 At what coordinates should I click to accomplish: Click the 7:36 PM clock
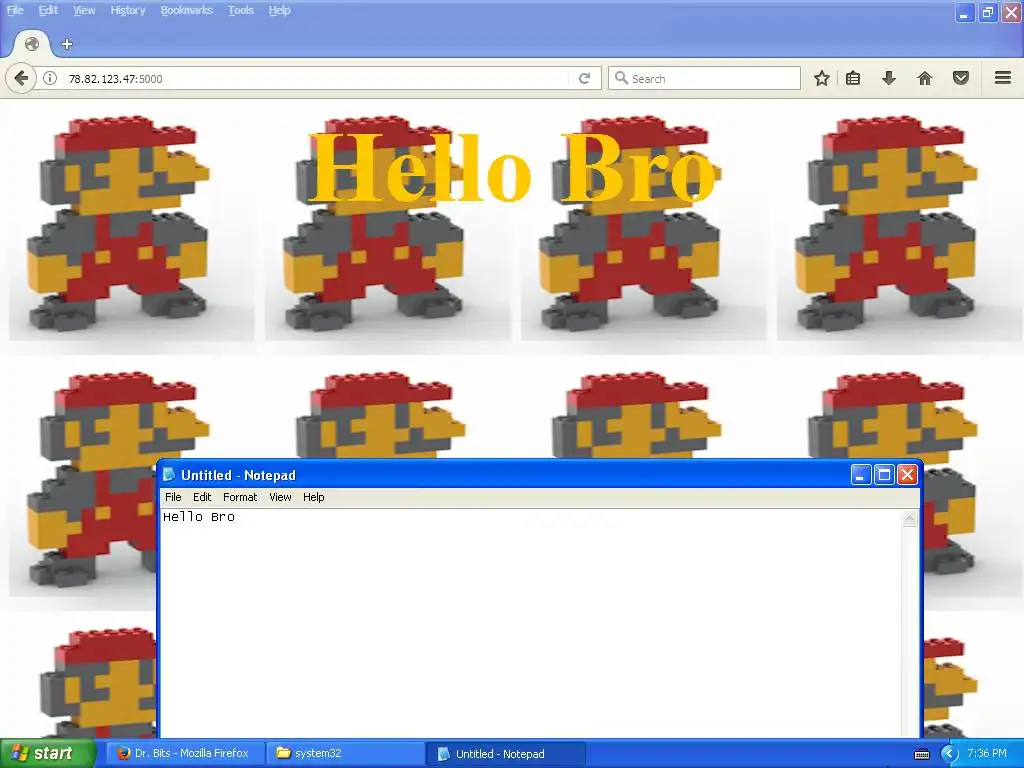tap(987, 753)
